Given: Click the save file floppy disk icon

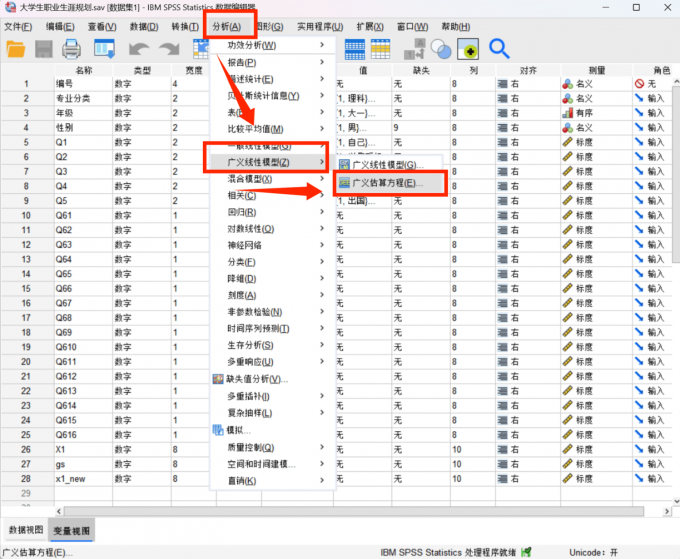Looking at the screenshot, I should pos(44,49).
